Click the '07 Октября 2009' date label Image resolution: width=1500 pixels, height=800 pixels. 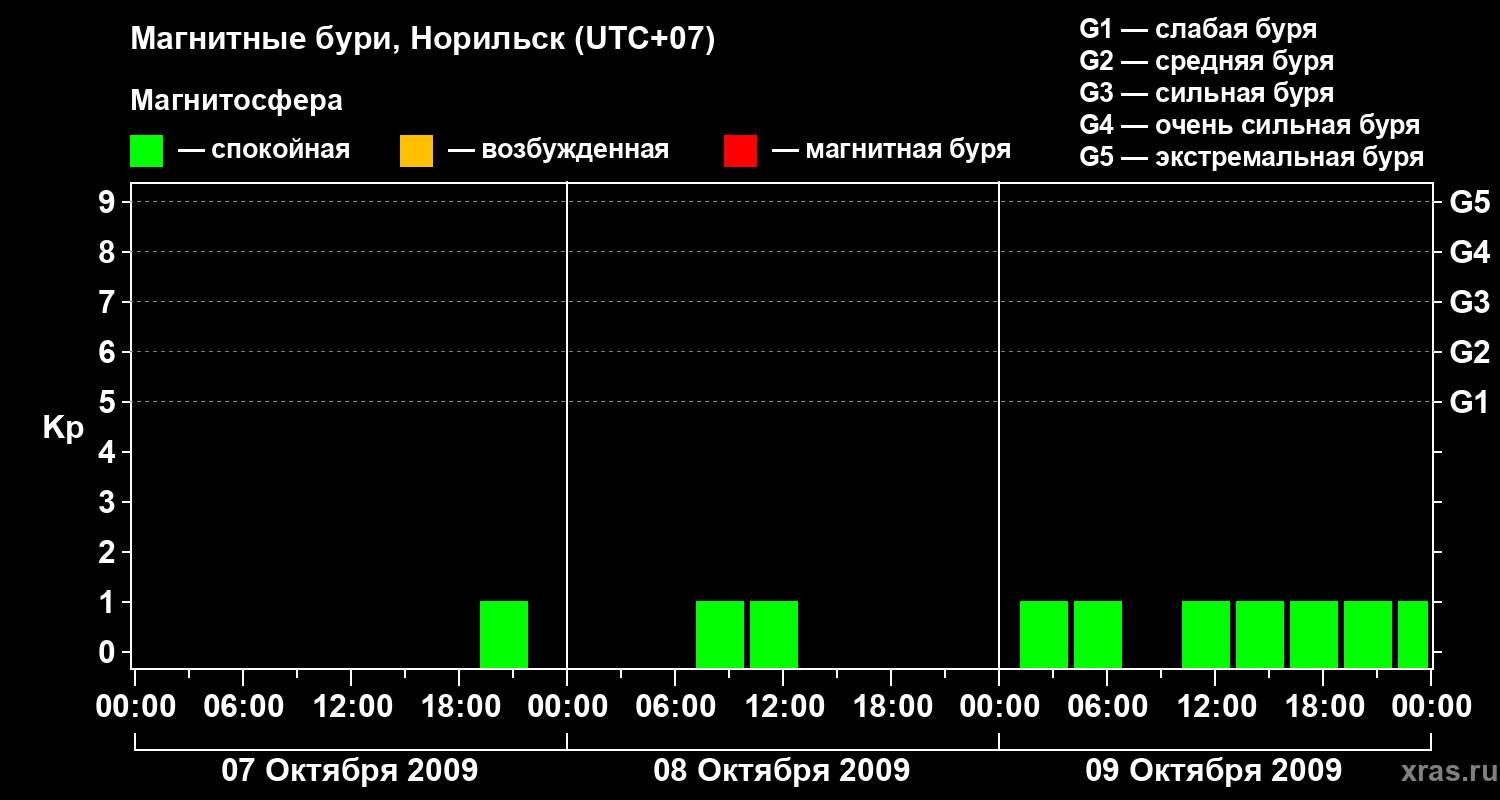point(349,771)
